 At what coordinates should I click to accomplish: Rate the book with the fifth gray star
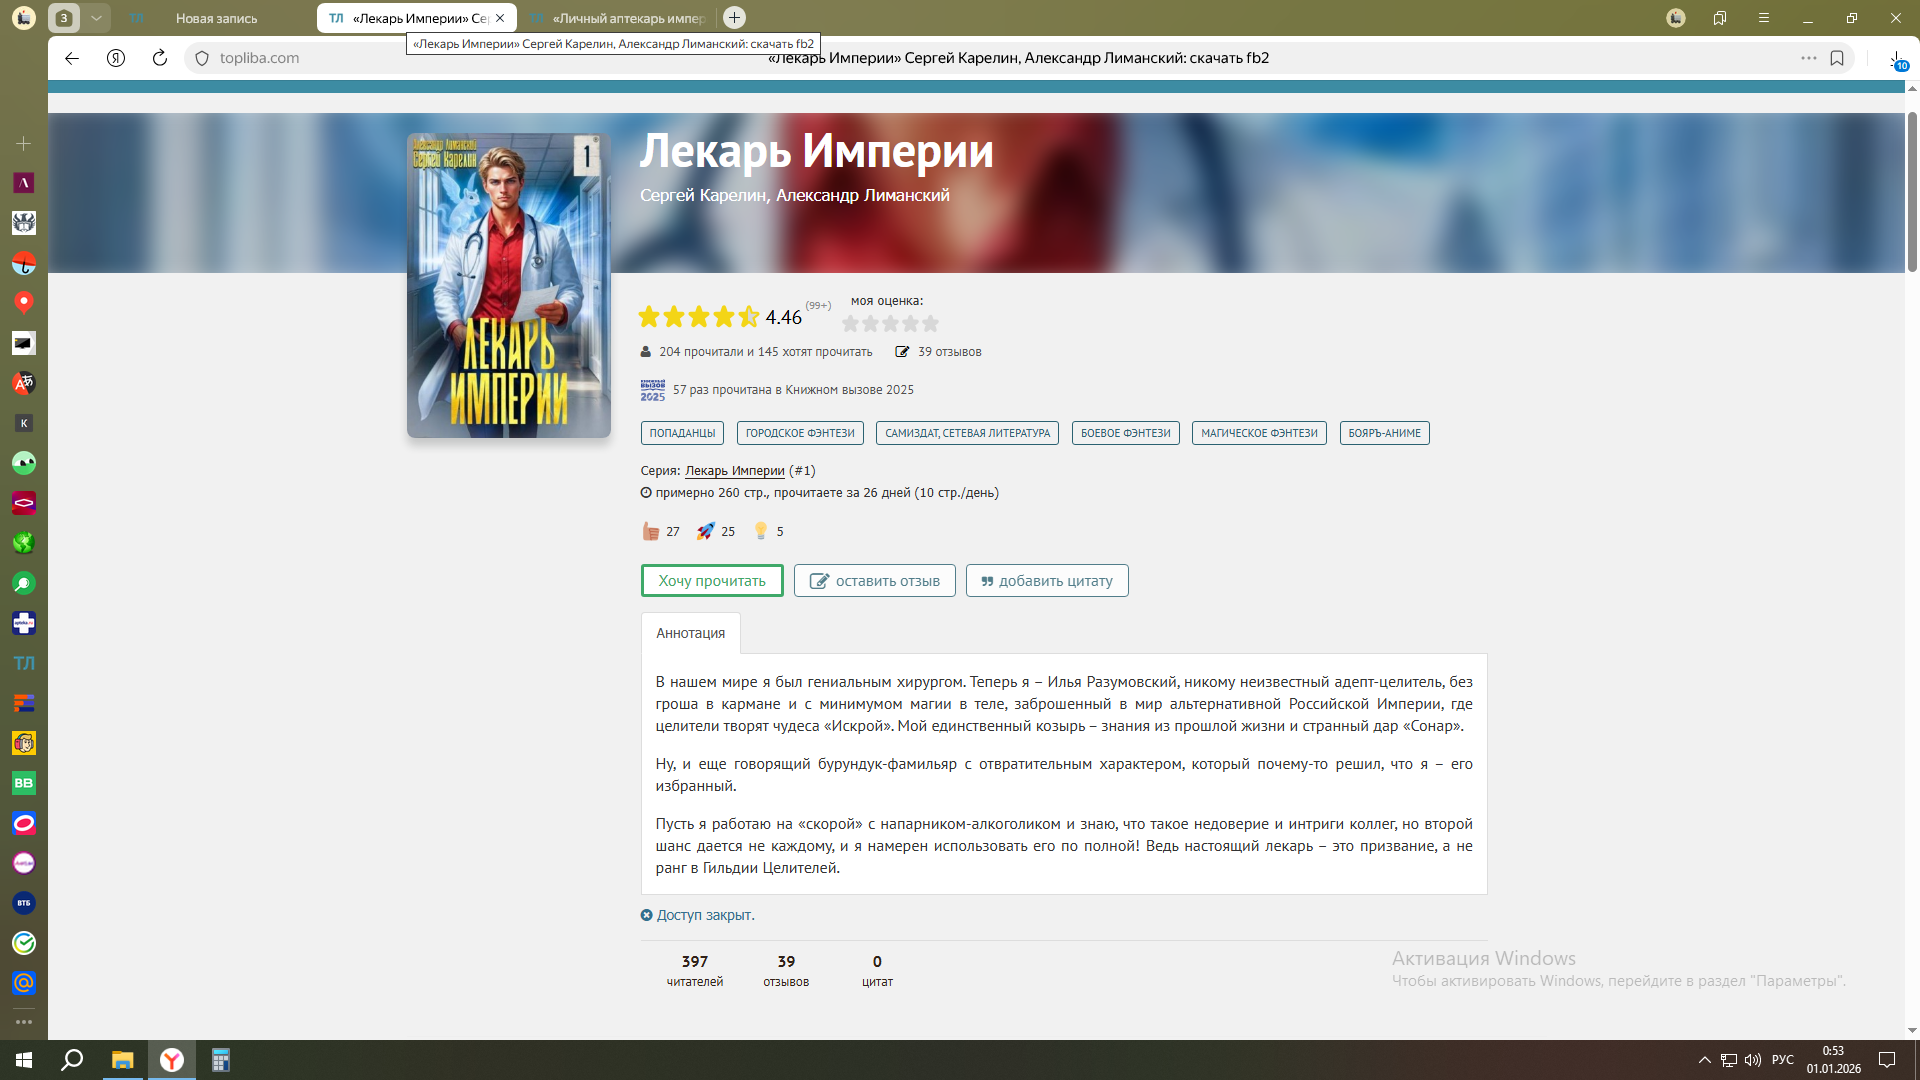931,323
